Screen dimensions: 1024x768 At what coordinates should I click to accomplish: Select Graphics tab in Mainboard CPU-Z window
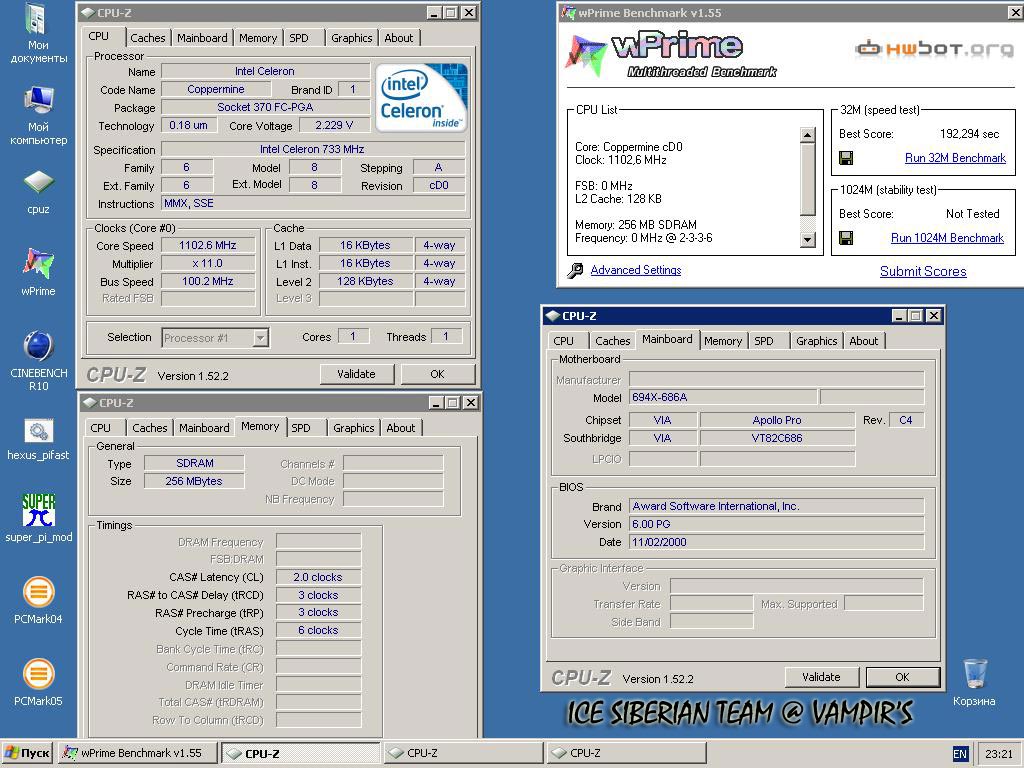click(816, 341)
